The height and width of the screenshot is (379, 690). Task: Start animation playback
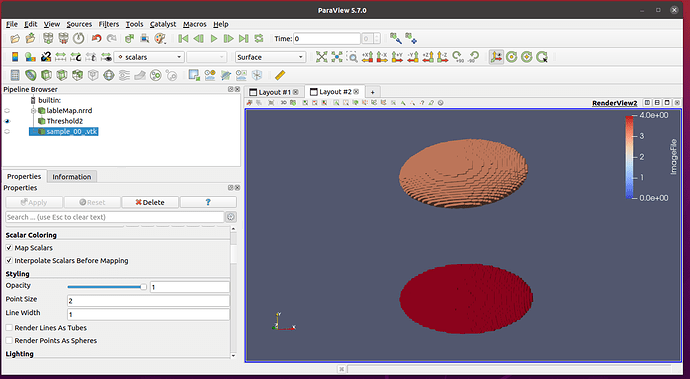[x=214, y=39]
